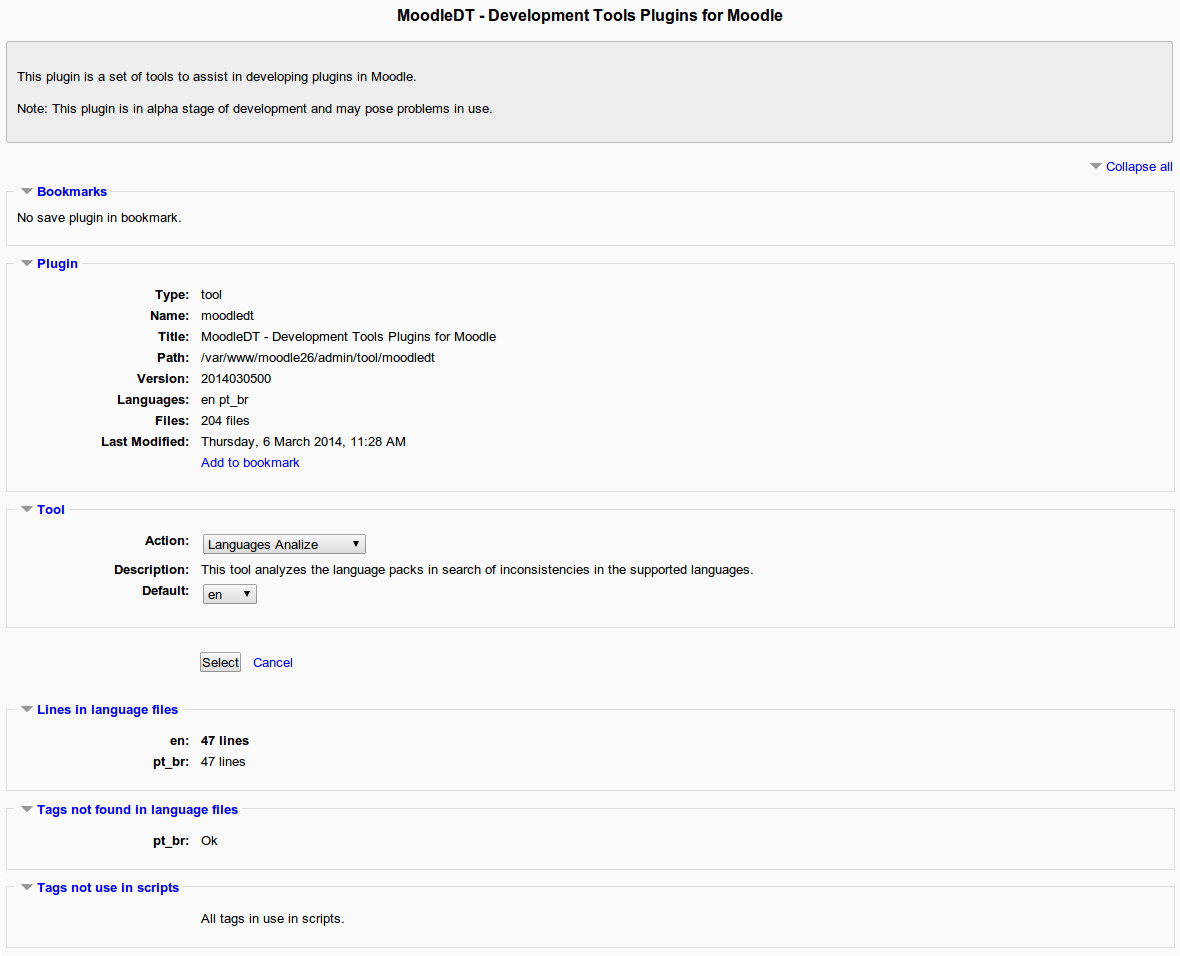Viewport: 1180px width, 956px height.
Task: Collapse all sections using Collapse all link
Action: tap(1139, 166)
